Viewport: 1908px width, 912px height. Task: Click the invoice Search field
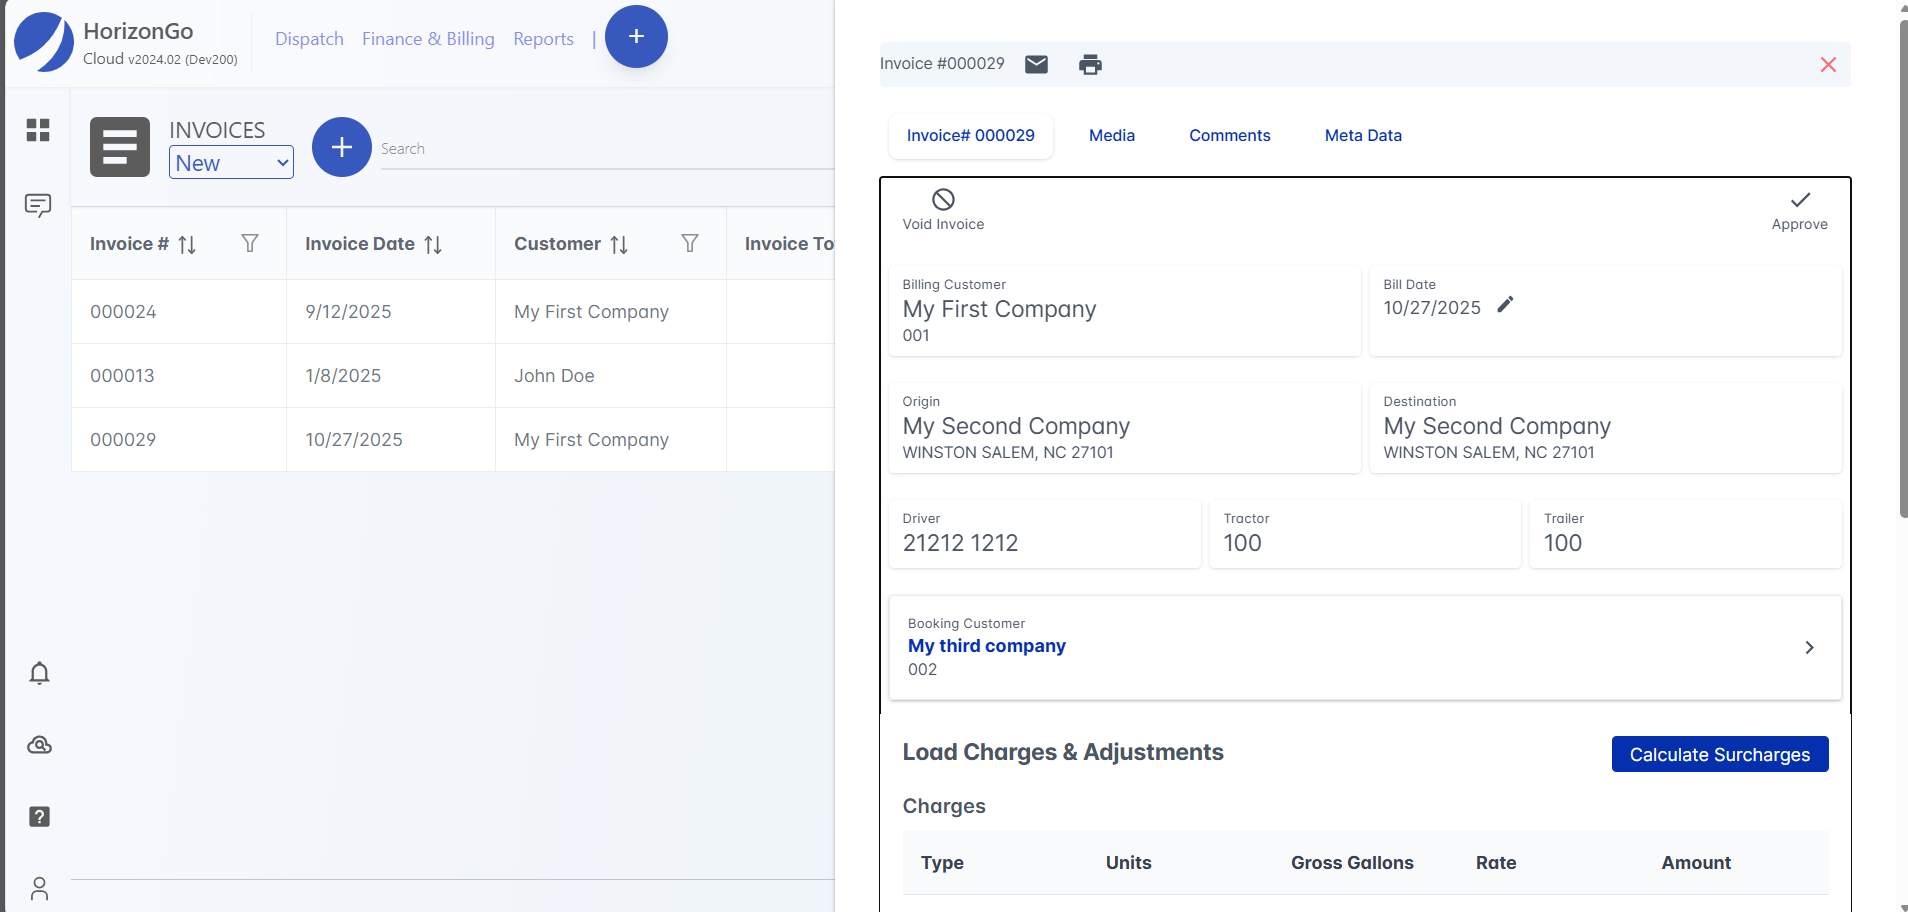point(600,149)
